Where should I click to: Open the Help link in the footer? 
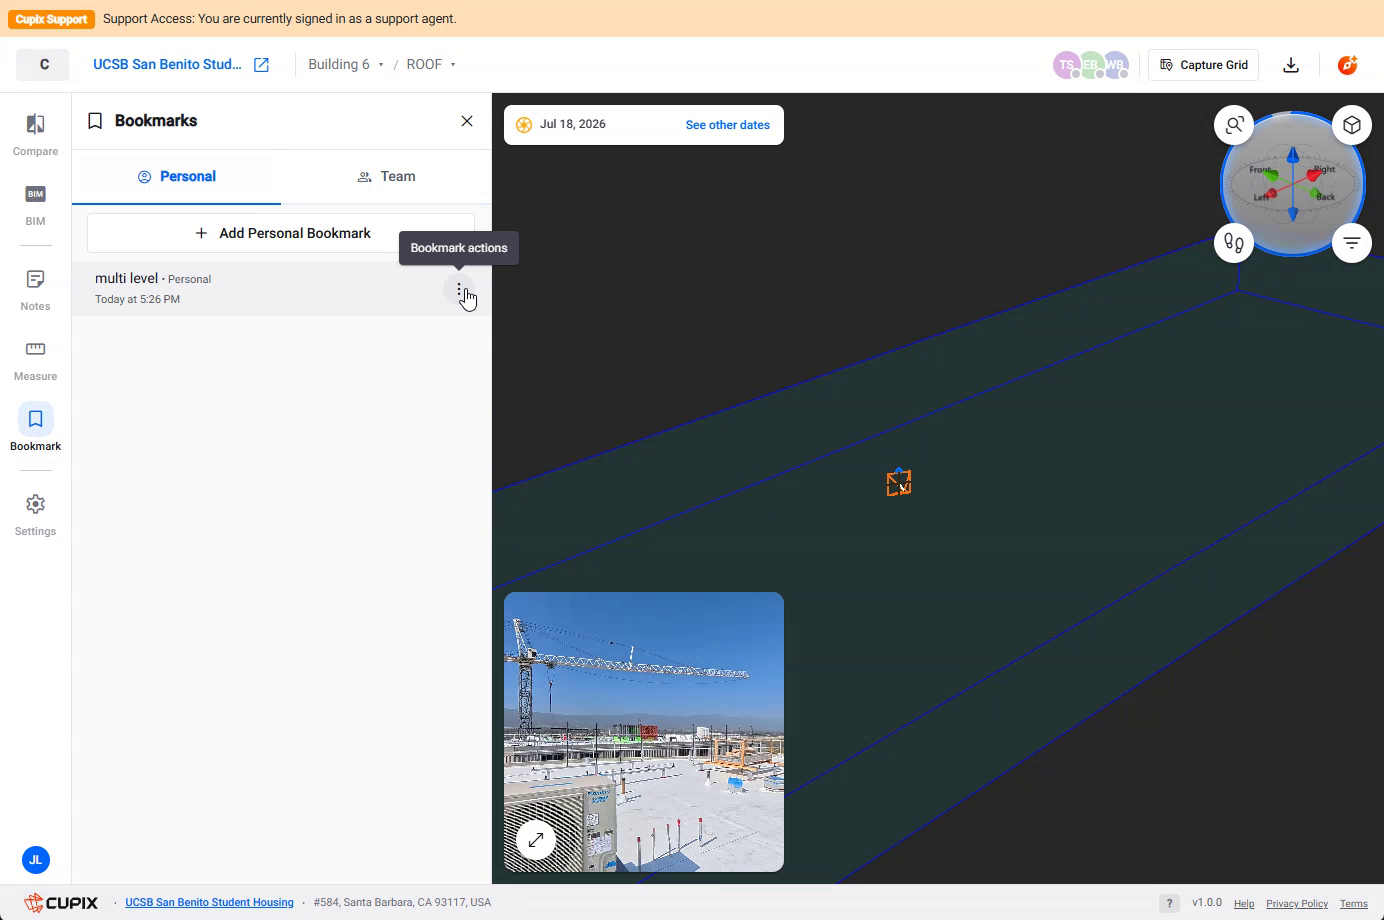[x=1244, y=904]
